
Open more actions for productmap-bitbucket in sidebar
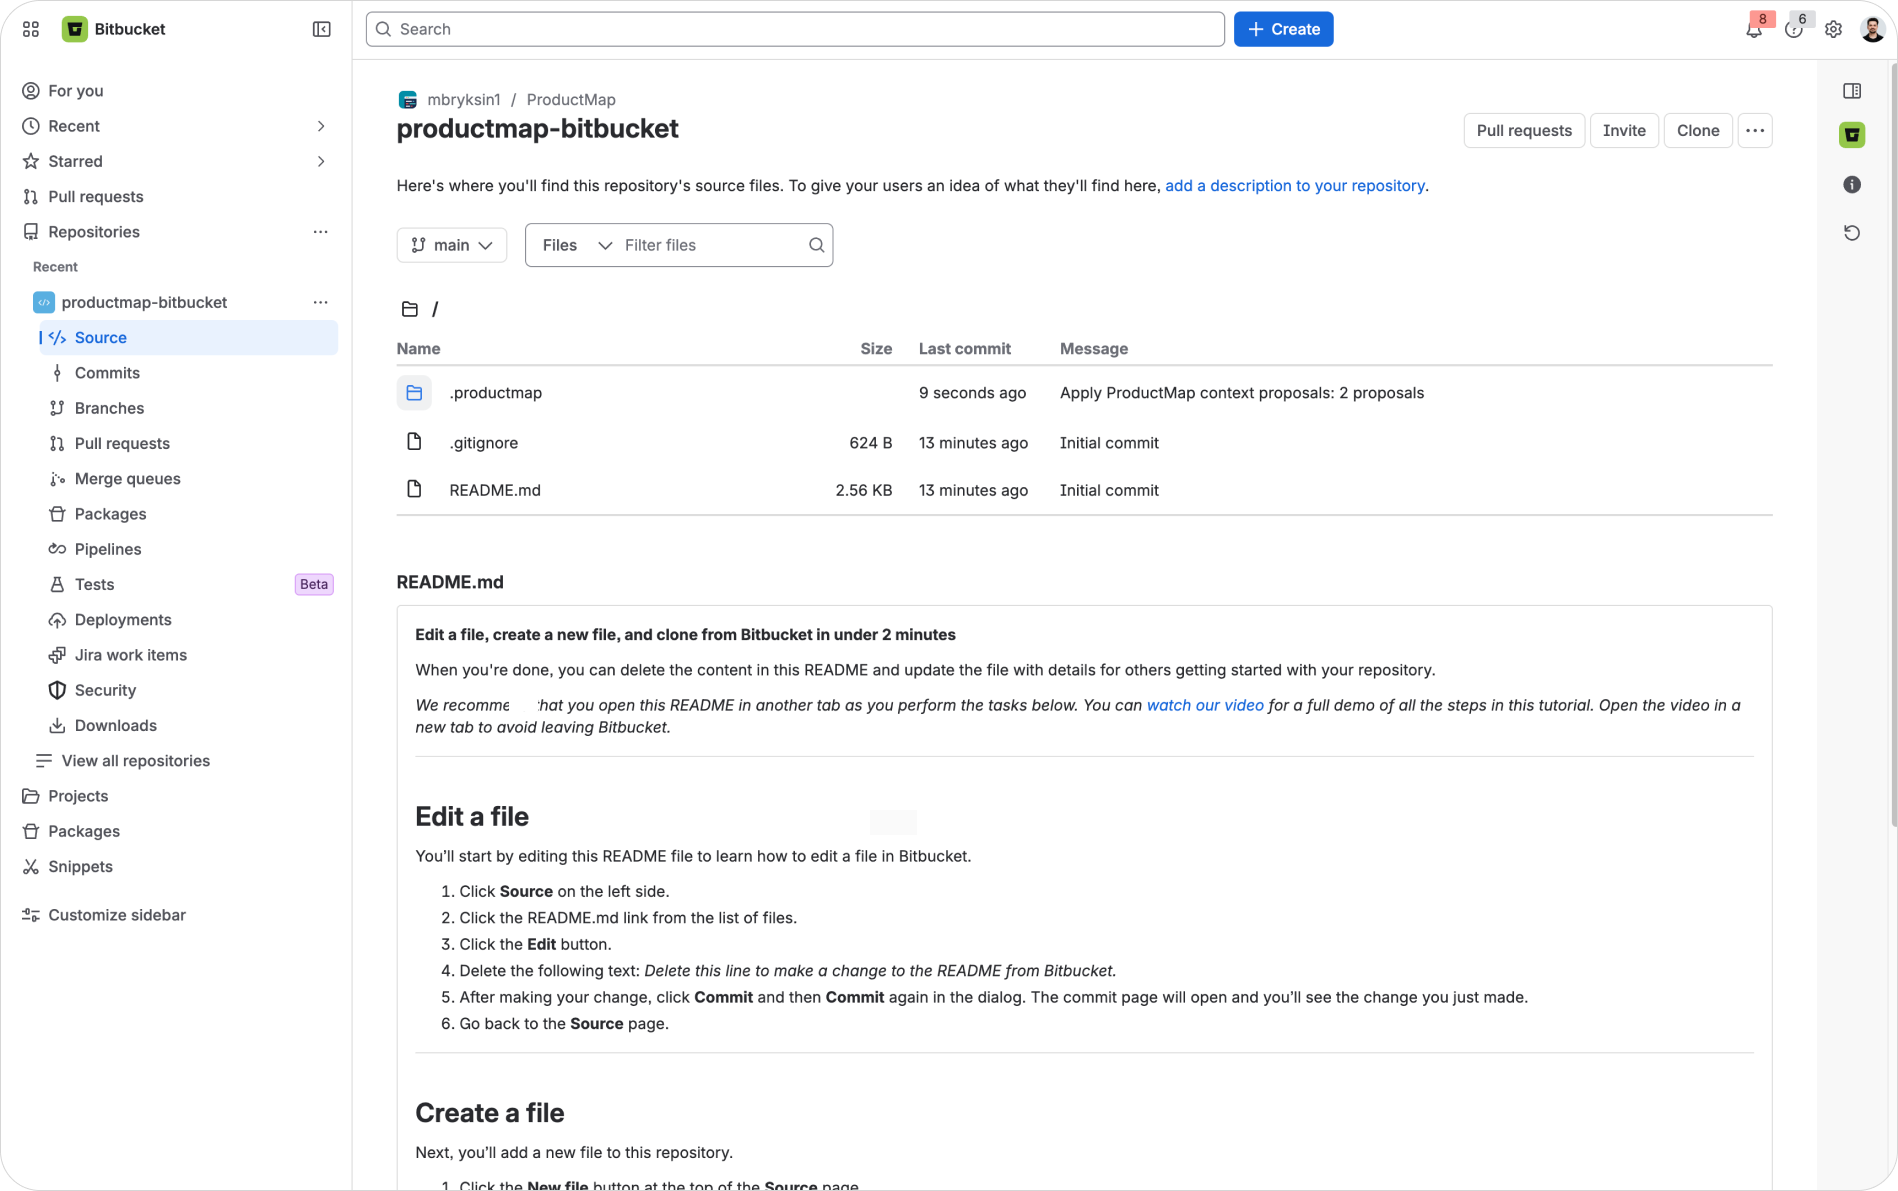click(x=320, y=302)
